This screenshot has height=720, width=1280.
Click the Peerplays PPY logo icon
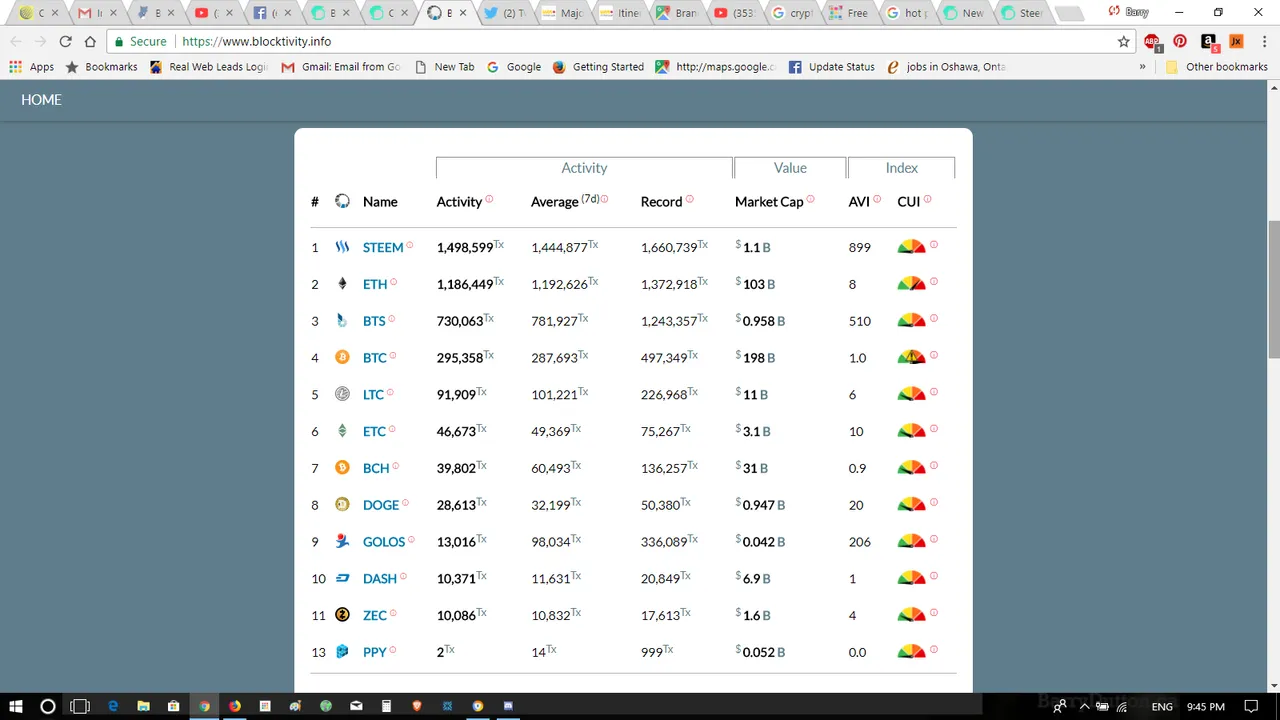click(x=342, y=652)
